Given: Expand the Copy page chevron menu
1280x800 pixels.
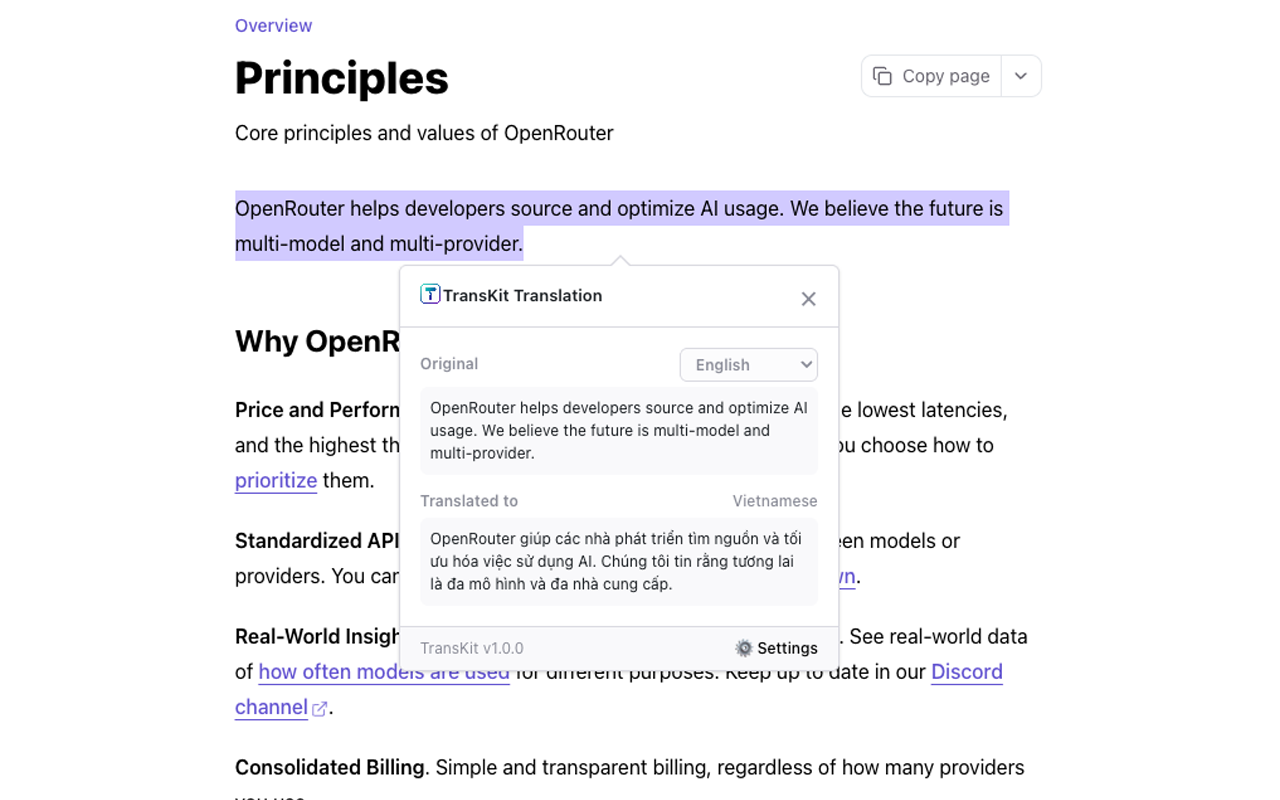Looking at the screenshot, I should tap(1020, 76).
